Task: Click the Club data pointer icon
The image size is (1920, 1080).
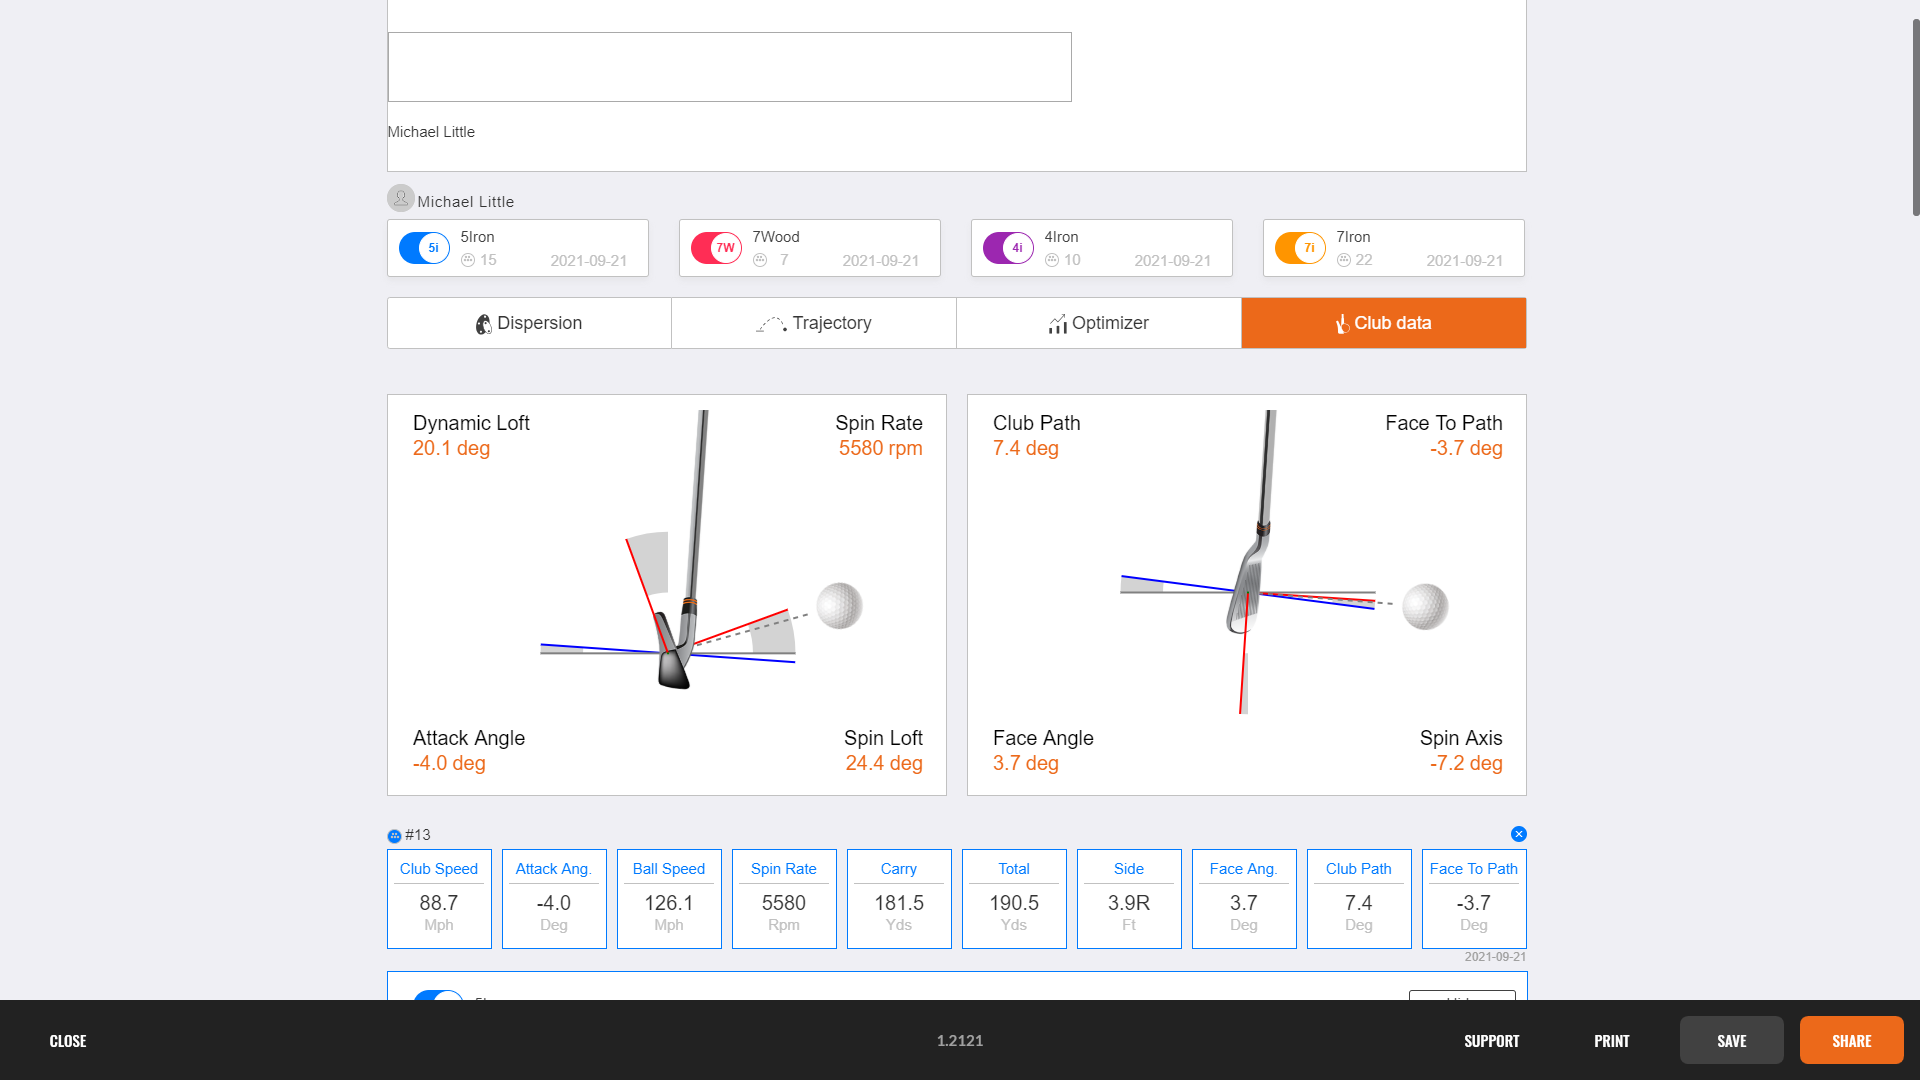Action: (1342, 324)
